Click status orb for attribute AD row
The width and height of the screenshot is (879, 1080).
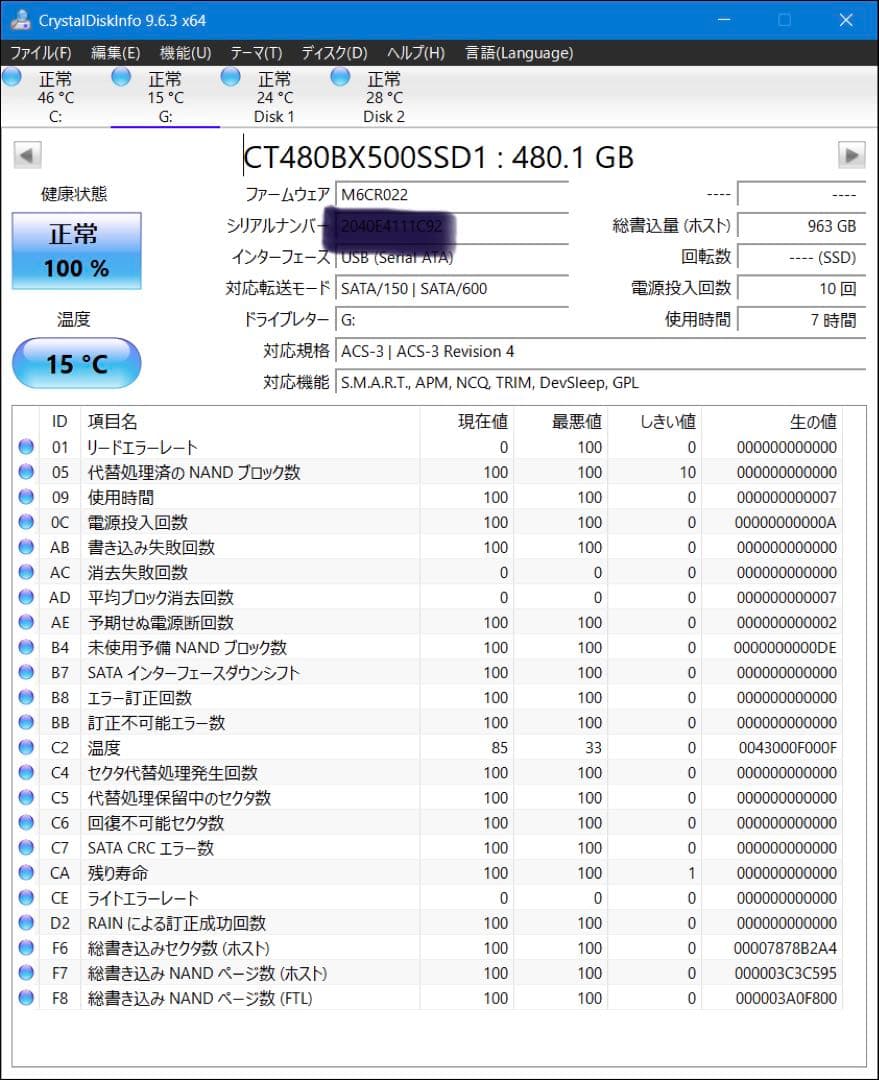click(x=26, y=597)
